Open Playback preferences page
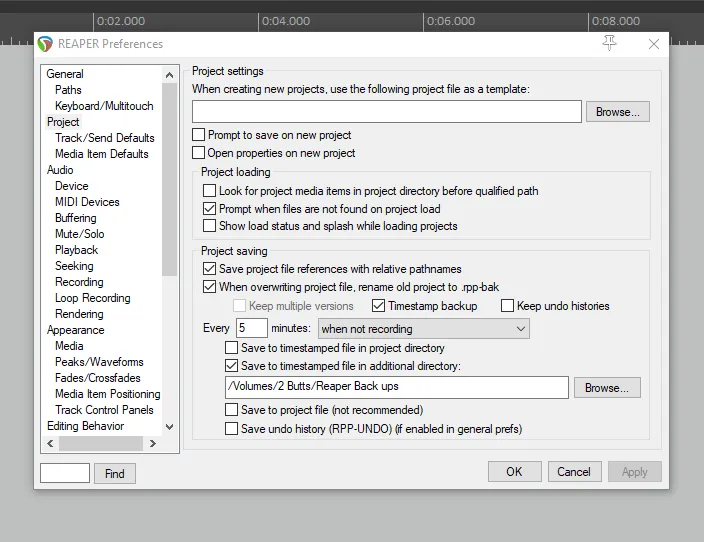704x542 pixels. (x=76, y=250)
